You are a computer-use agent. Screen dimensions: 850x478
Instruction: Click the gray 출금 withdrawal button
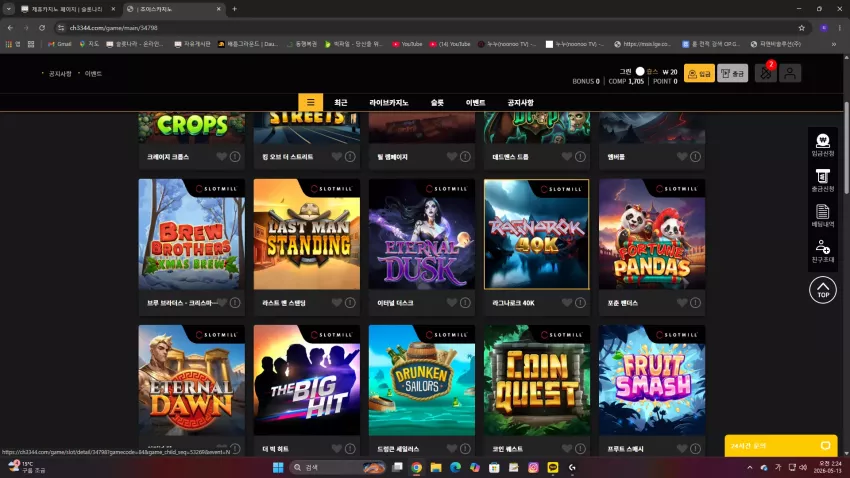tap(732, 73)
